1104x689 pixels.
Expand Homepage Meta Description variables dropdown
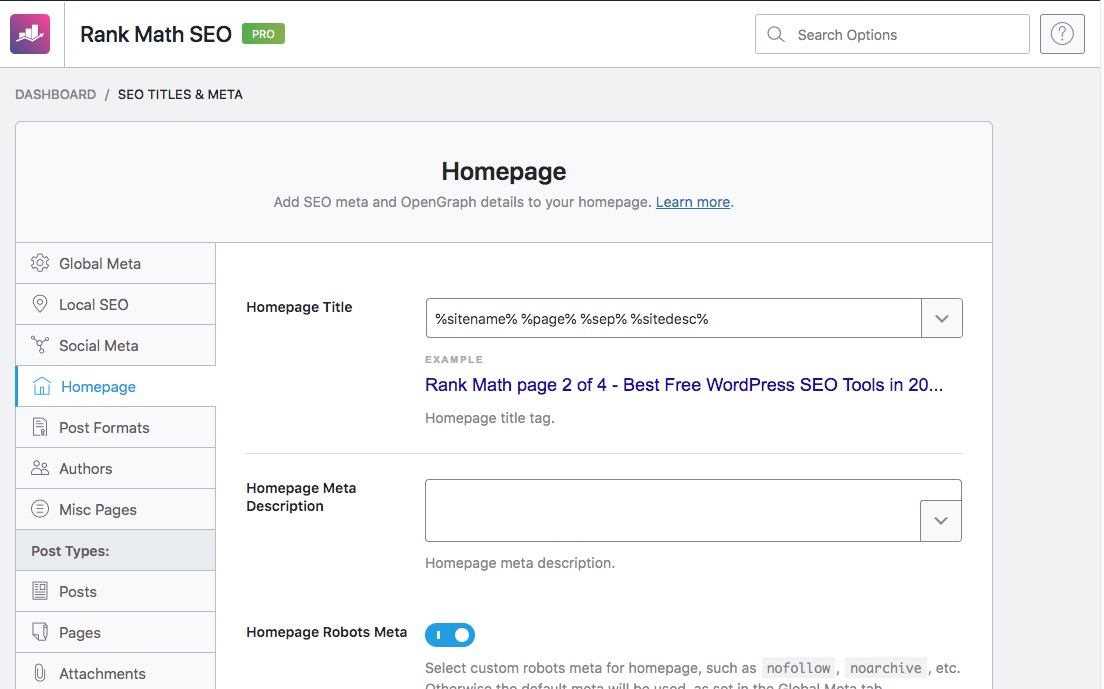[x=941, y=521]
